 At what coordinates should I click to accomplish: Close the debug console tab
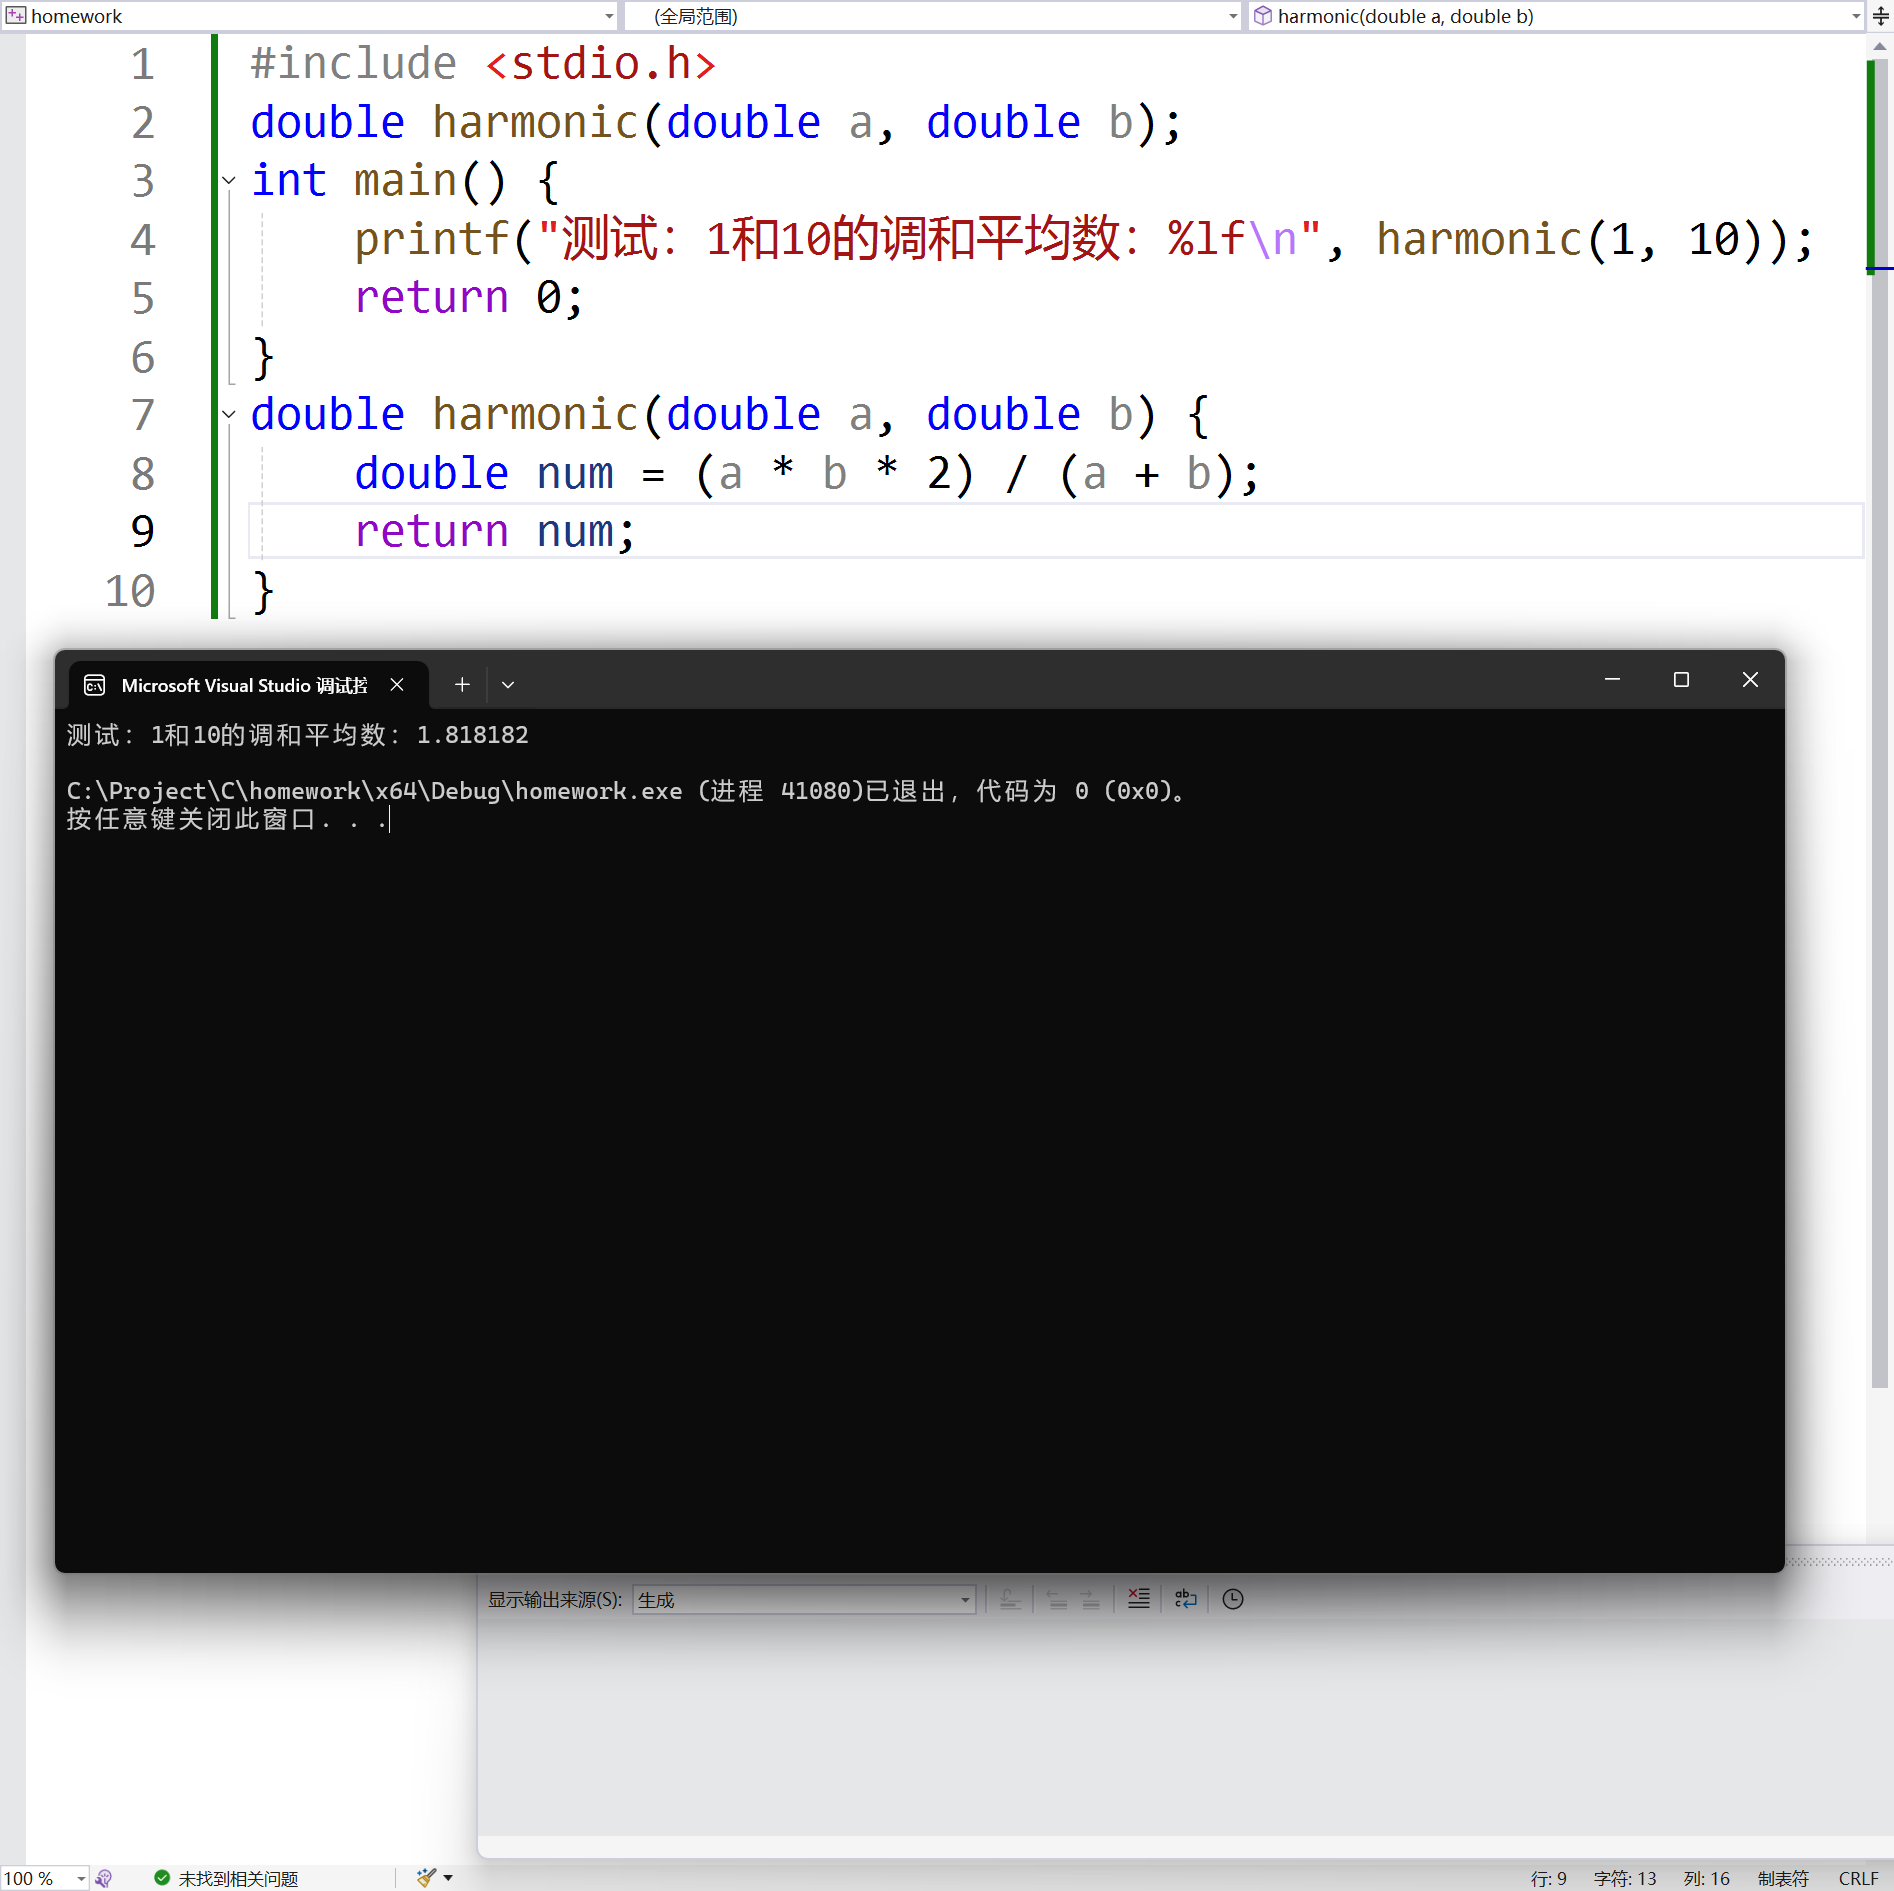coord(397,685)
